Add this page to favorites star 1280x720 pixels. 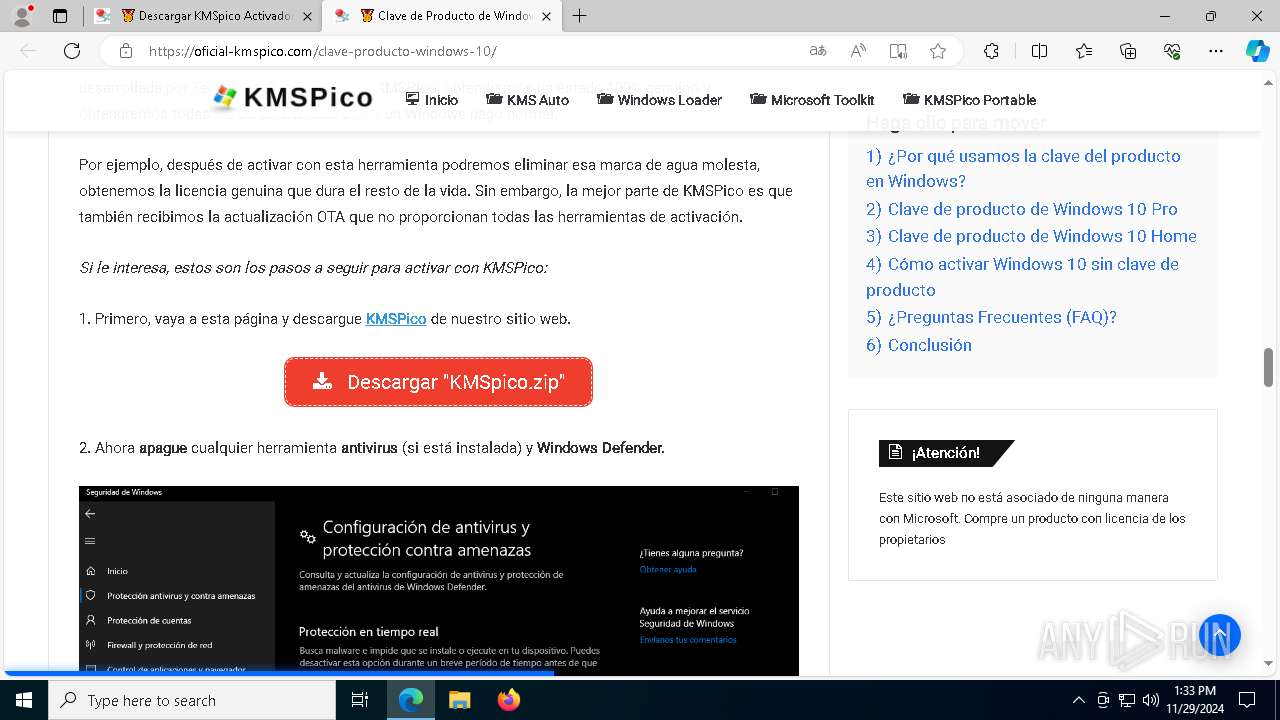pos(938,51)
